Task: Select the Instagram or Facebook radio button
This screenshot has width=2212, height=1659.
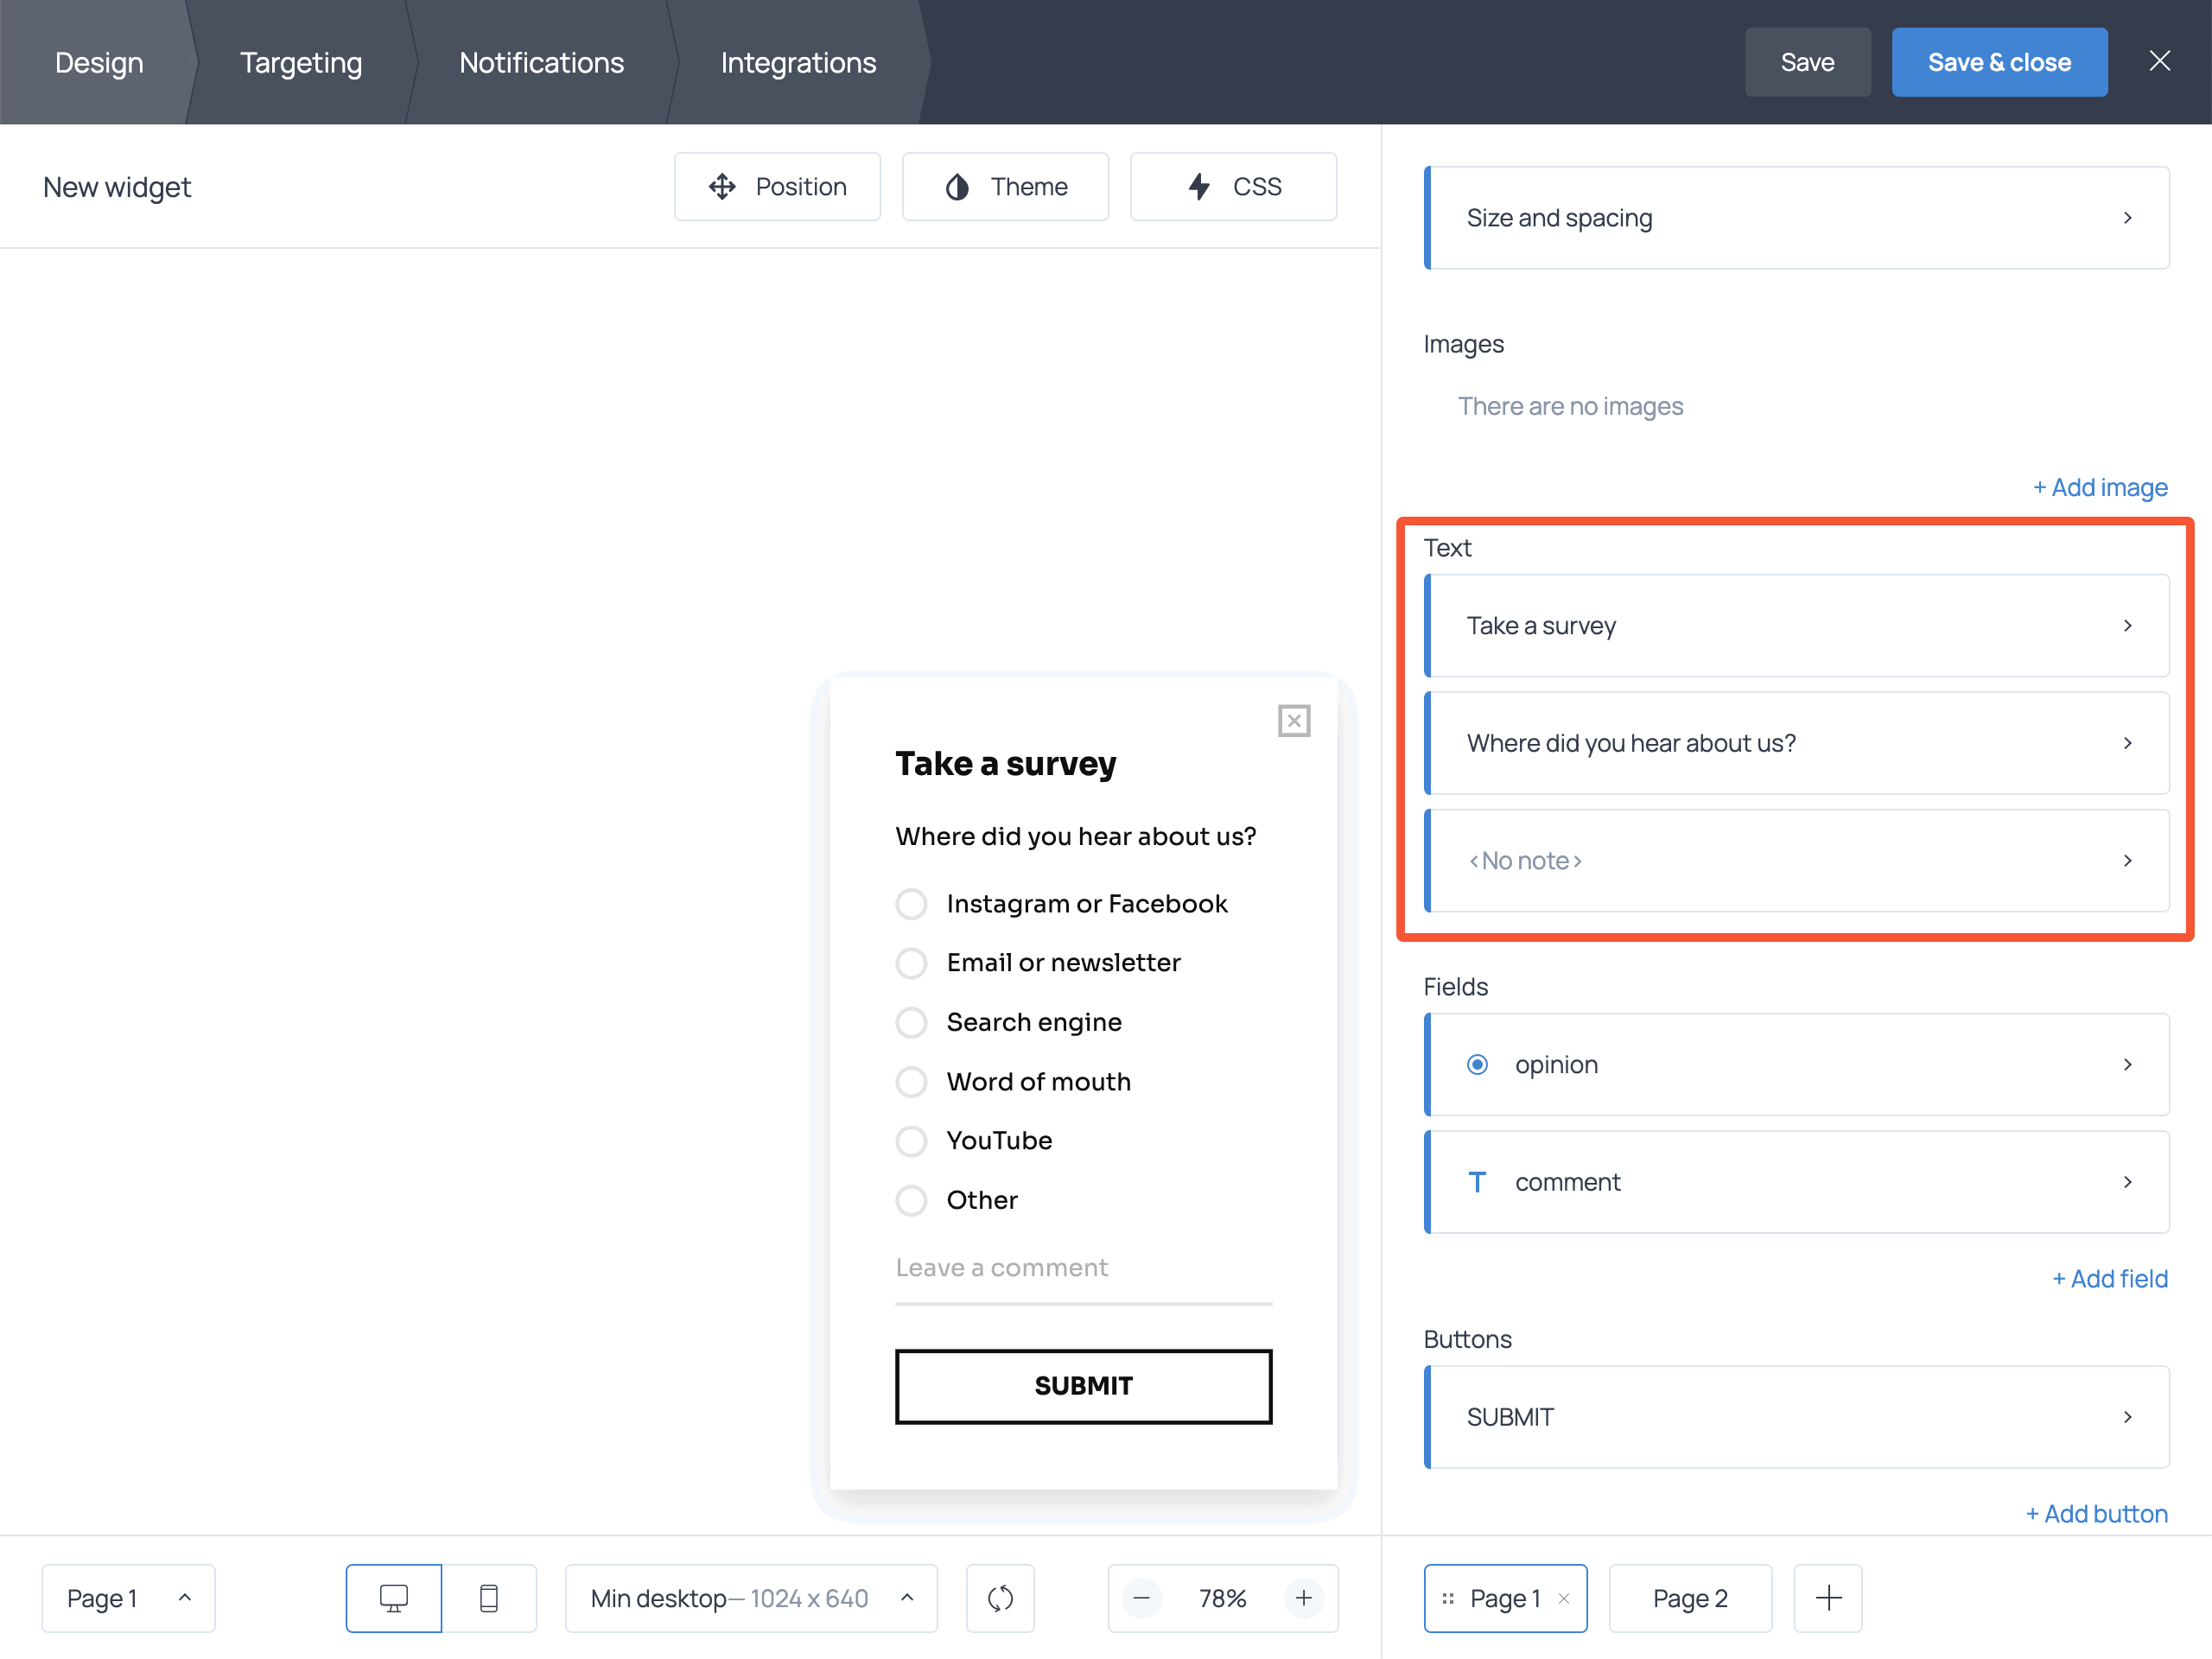Action: 911,903
